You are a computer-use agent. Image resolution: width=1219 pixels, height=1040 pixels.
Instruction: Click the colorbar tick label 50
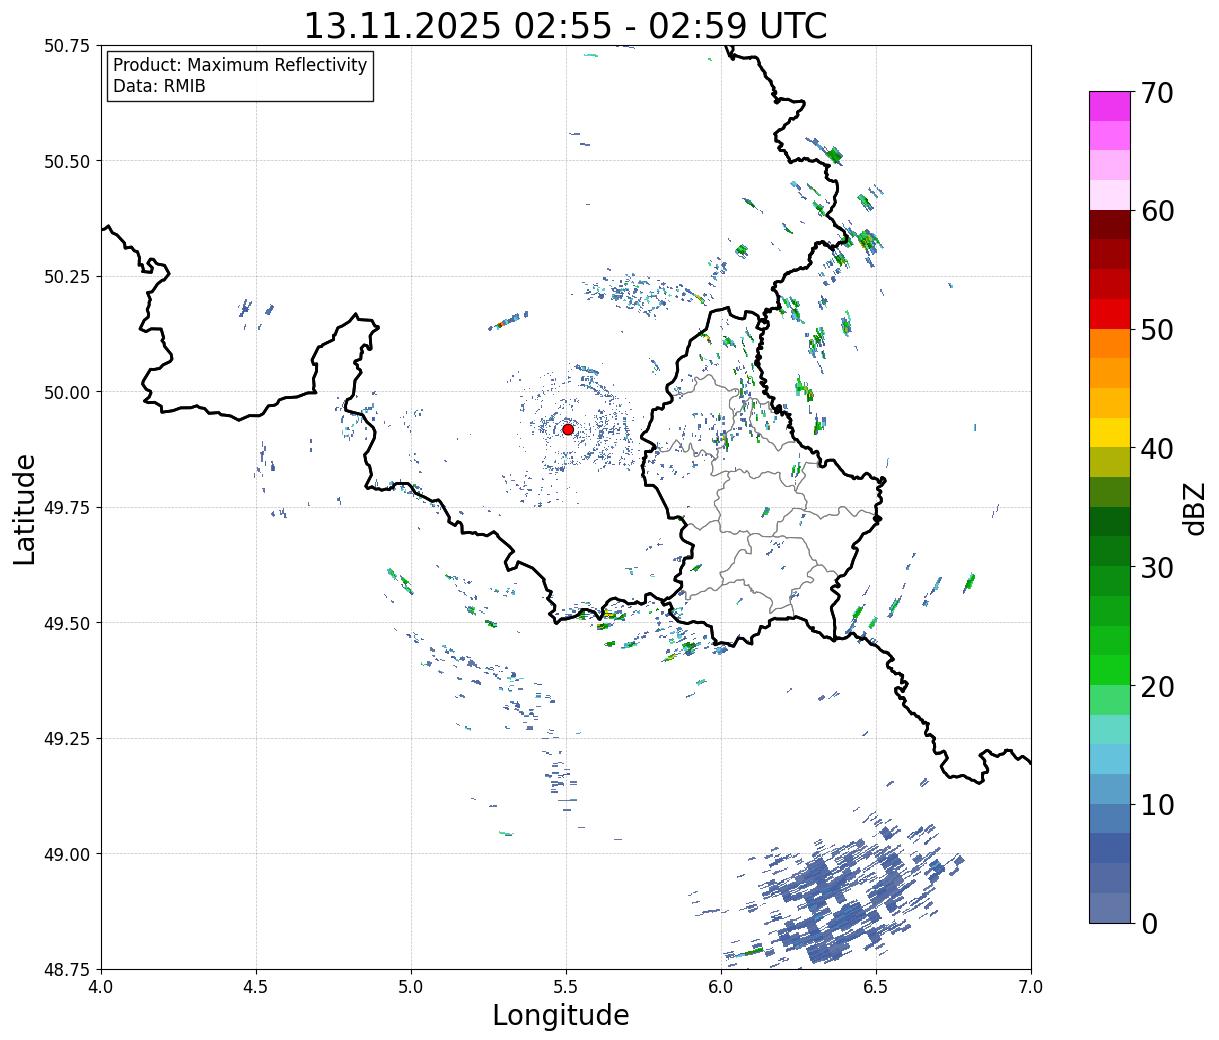(x=1156, y=330)
